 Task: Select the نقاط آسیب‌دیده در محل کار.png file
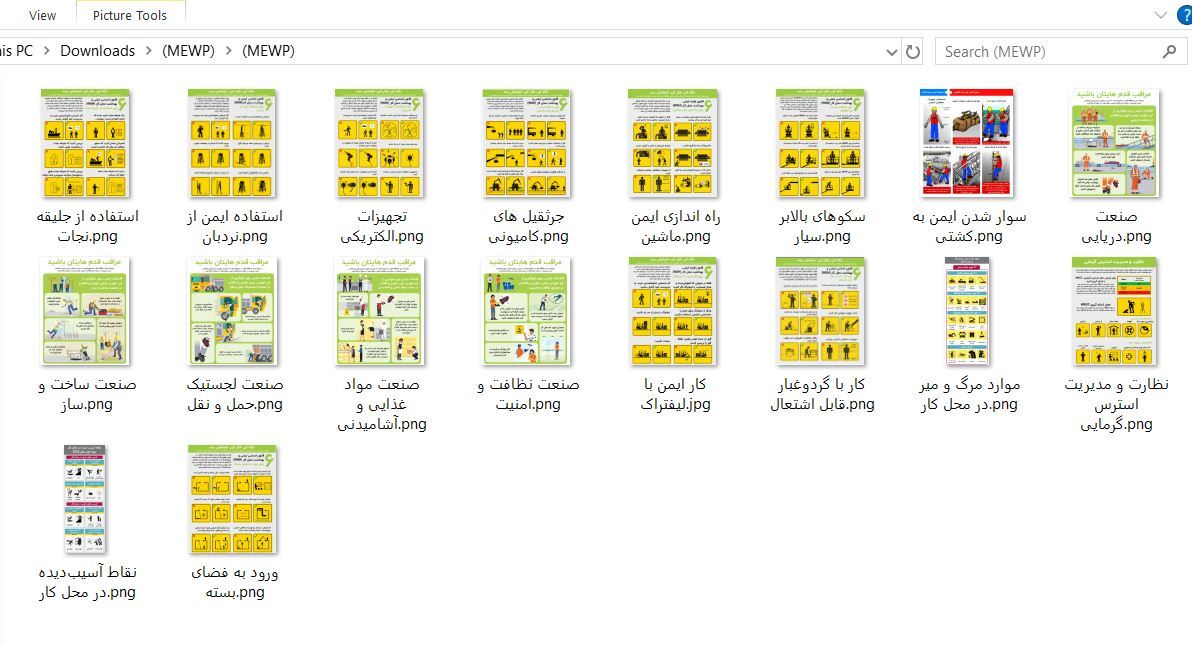tap(85, 500)
